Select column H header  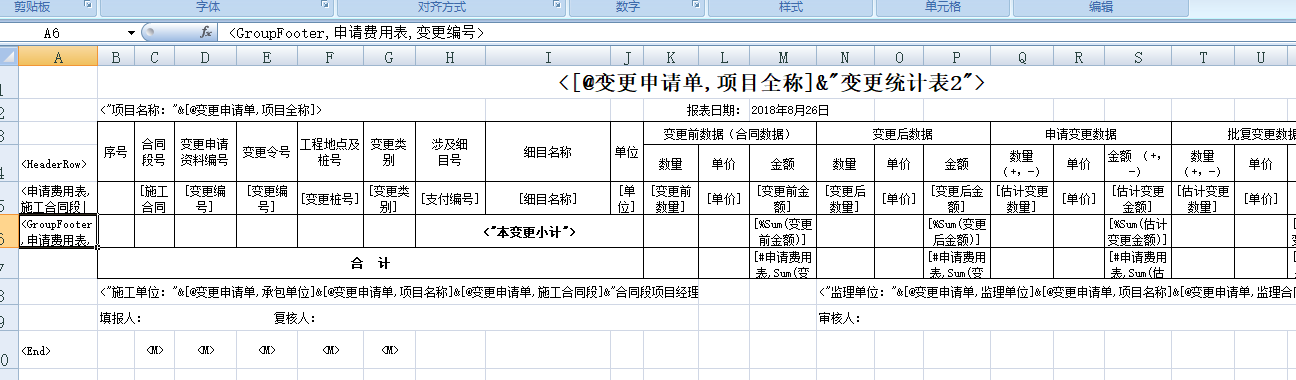coord(450,58)
